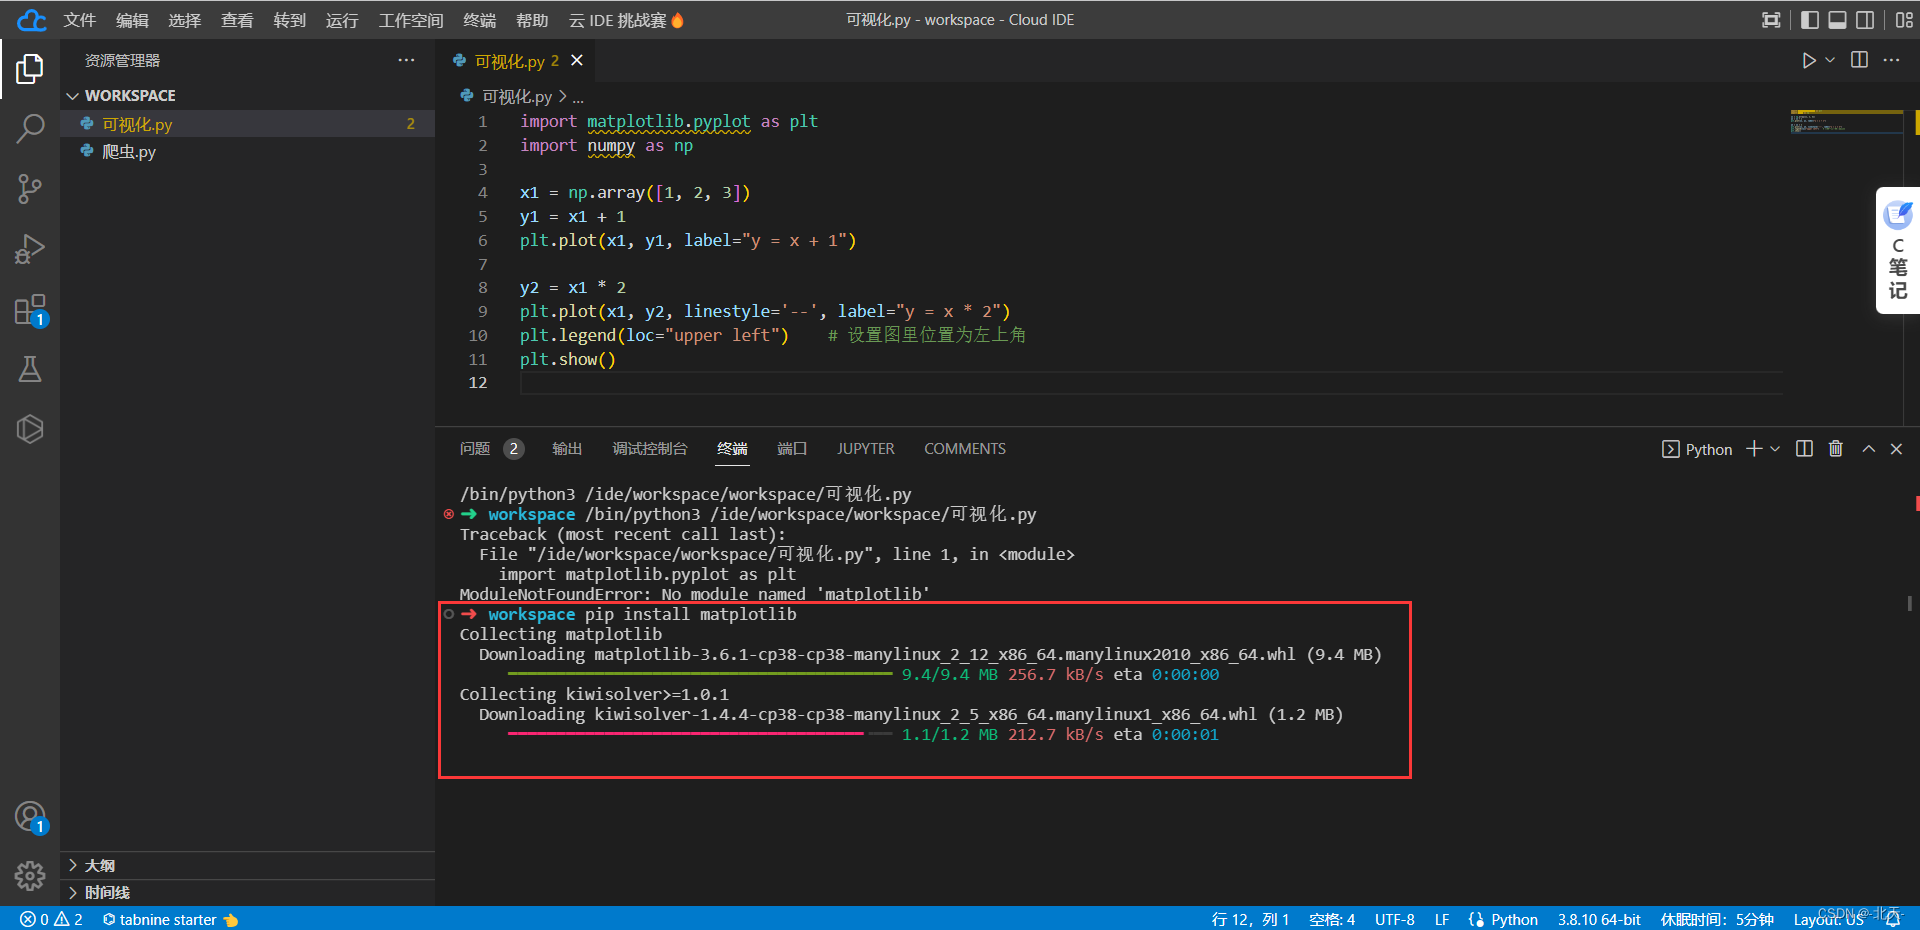
Task: Run the Python file with play icon
Action: coord(1808,60)
